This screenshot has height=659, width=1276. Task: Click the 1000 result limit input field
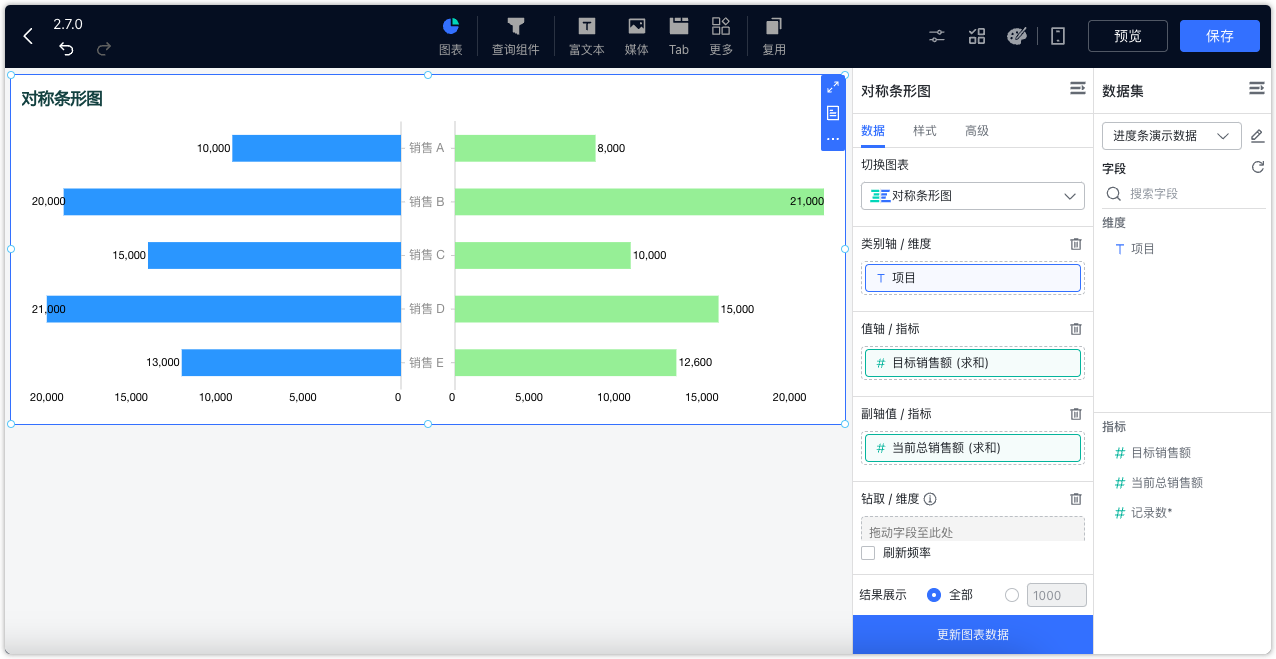click(1056, 594)
